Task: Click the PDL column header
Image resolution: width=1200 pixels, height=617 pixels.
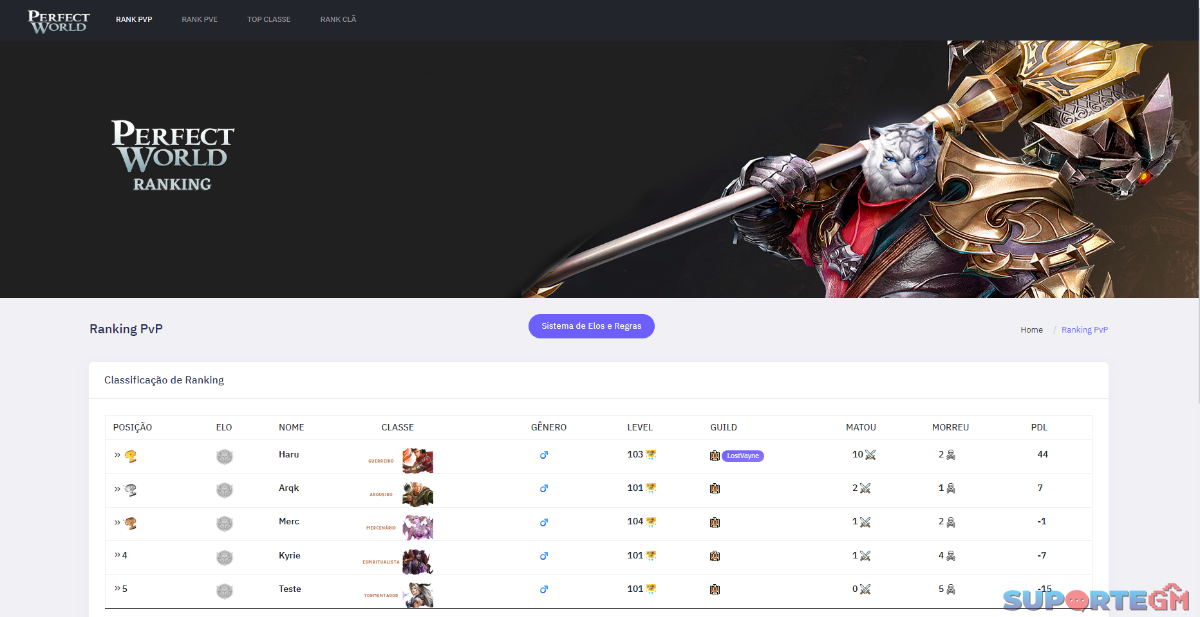Action: coord(1039,427)
